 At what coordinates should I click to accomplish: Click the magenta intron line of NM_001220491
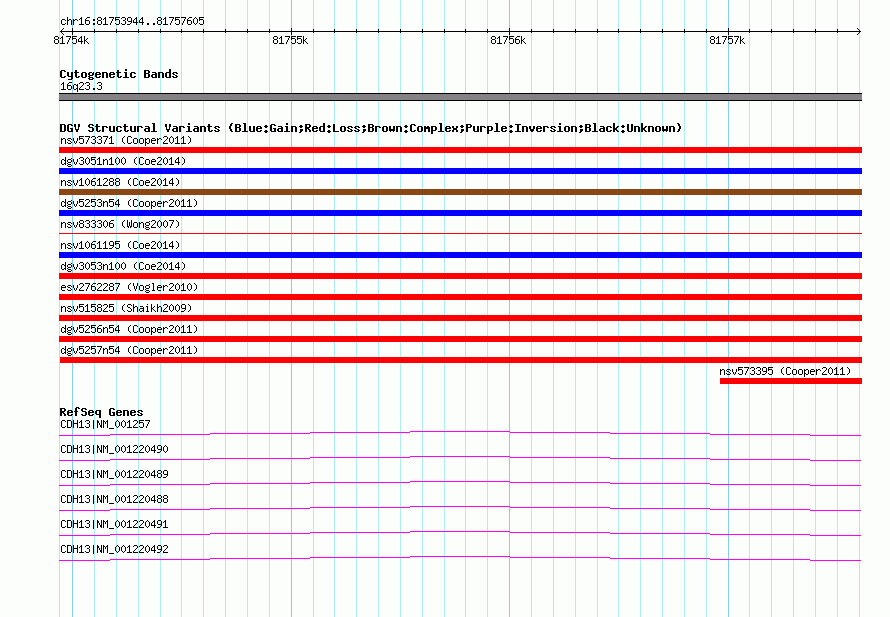click(460, 532)
